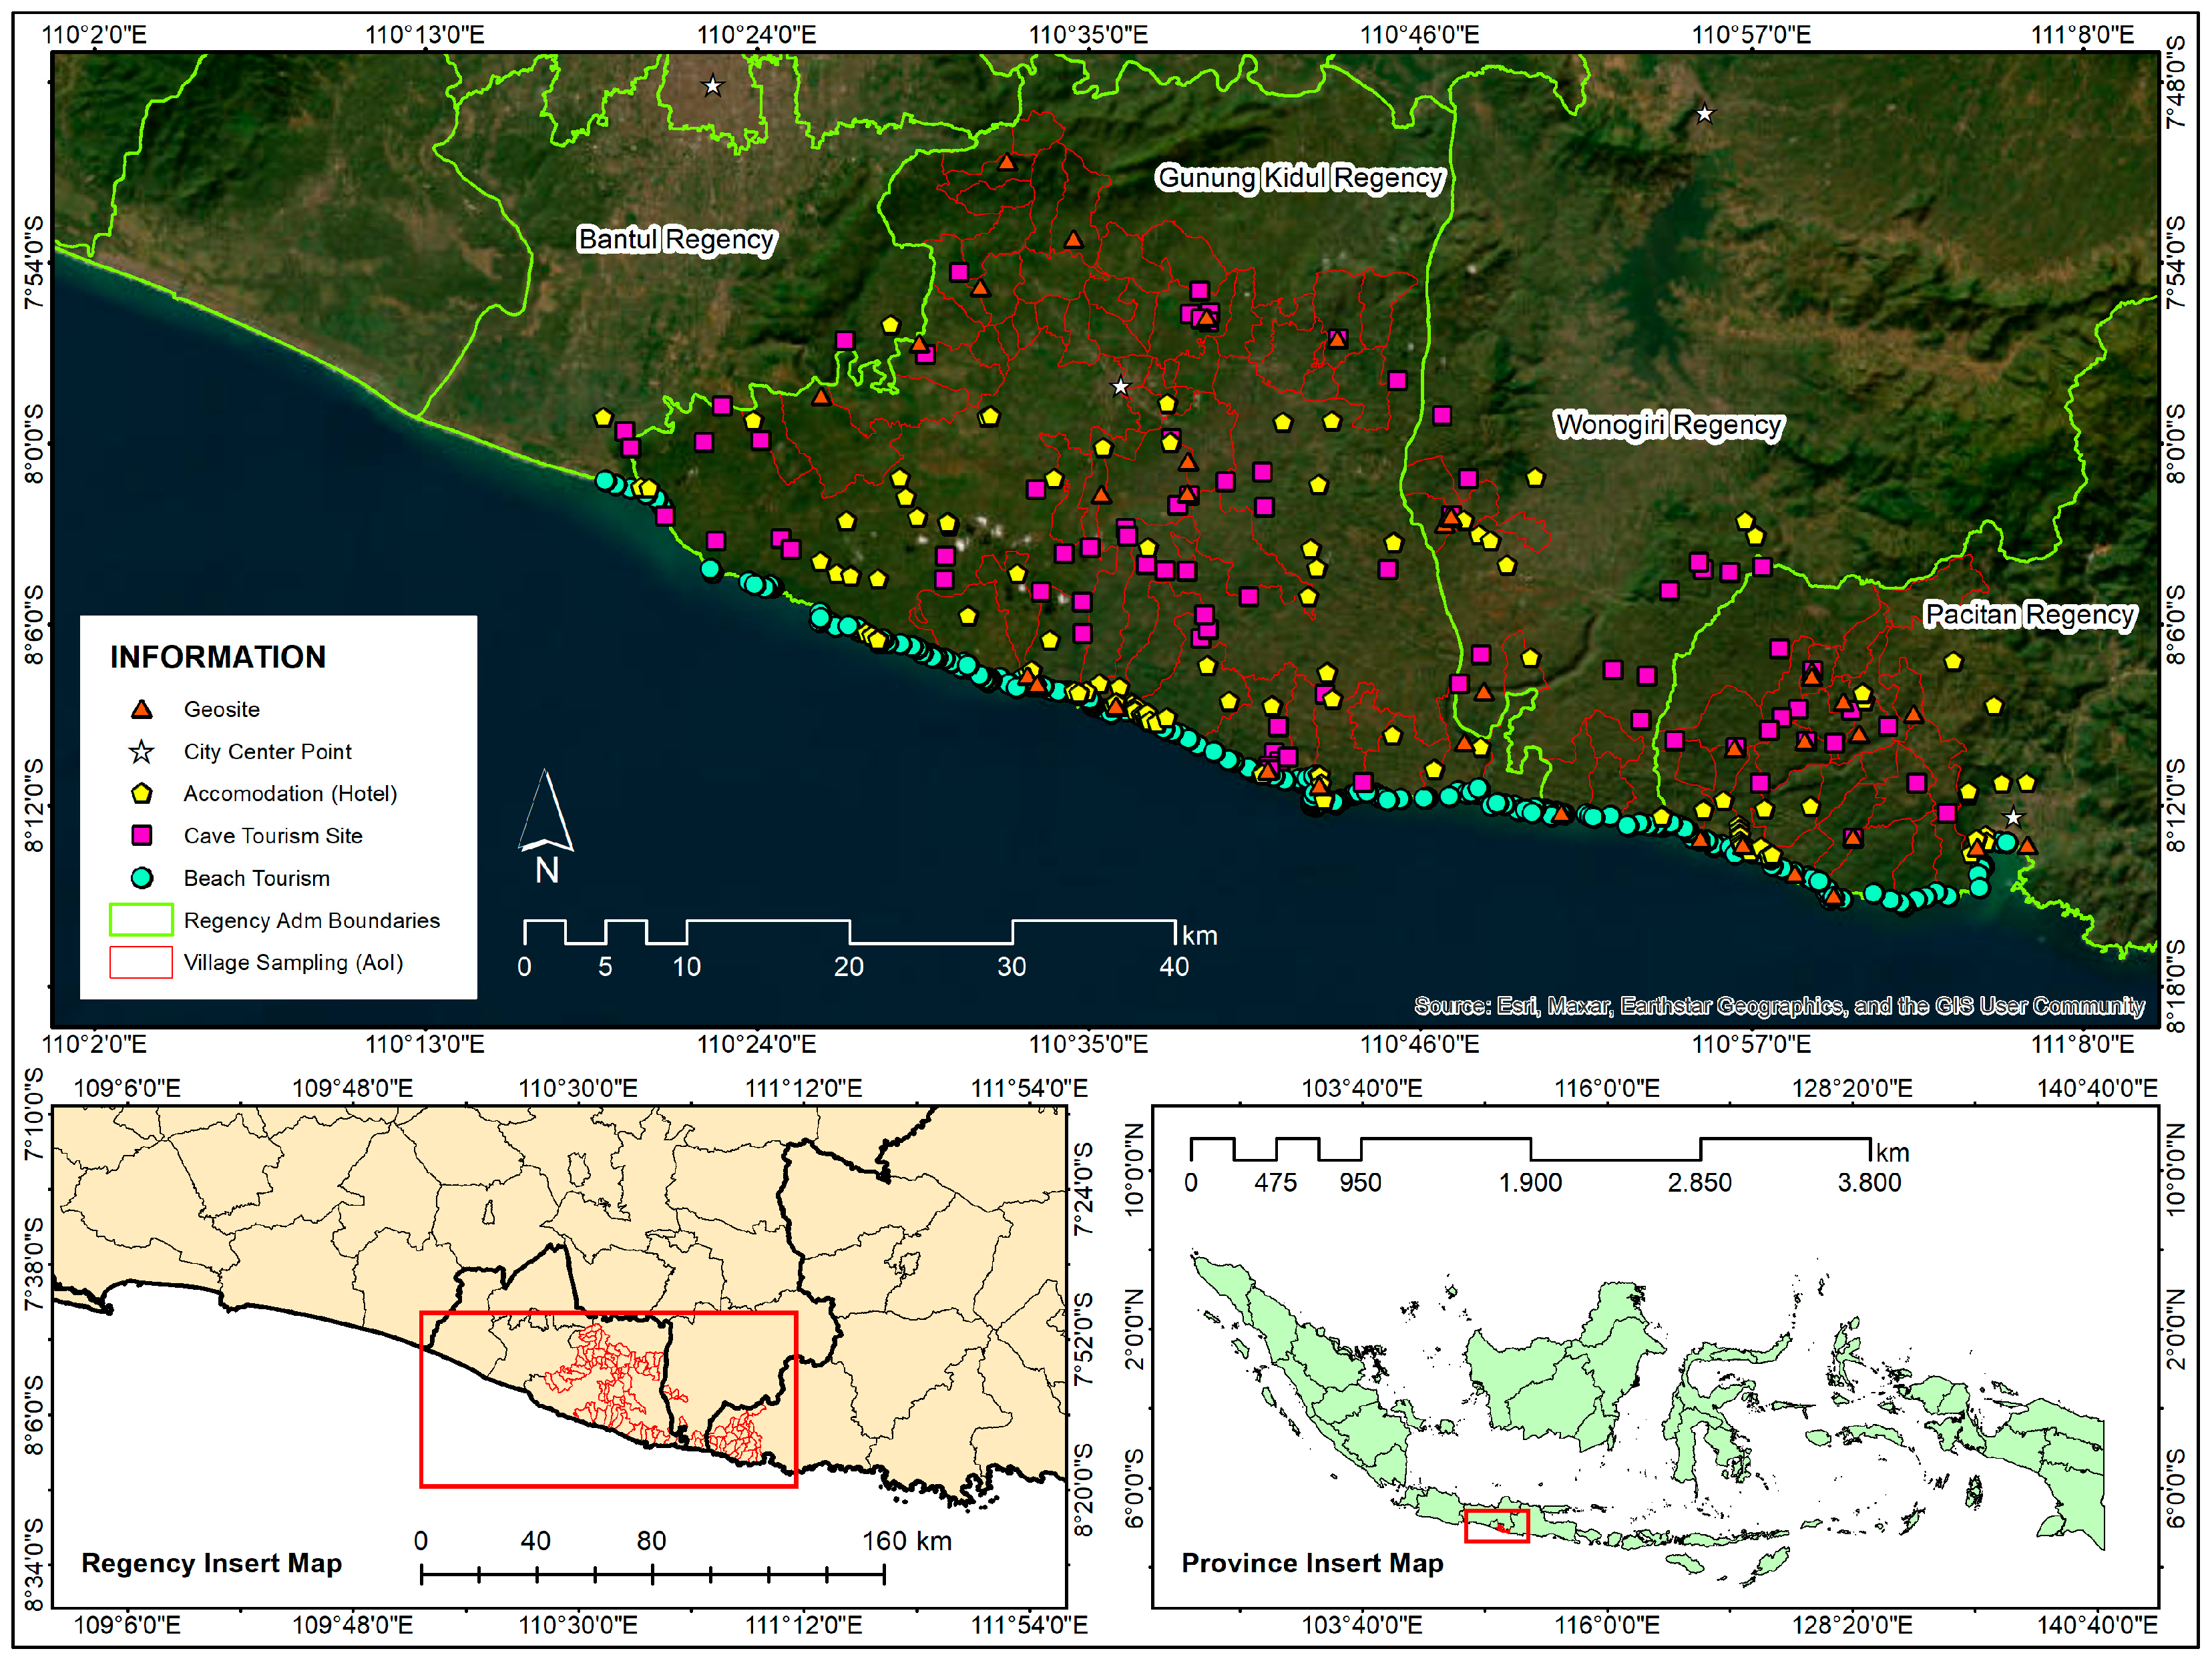2212x1659 pixels.
Task: Click the right 7°48'0"S latitude label
Action: [x=2176, y=82]
